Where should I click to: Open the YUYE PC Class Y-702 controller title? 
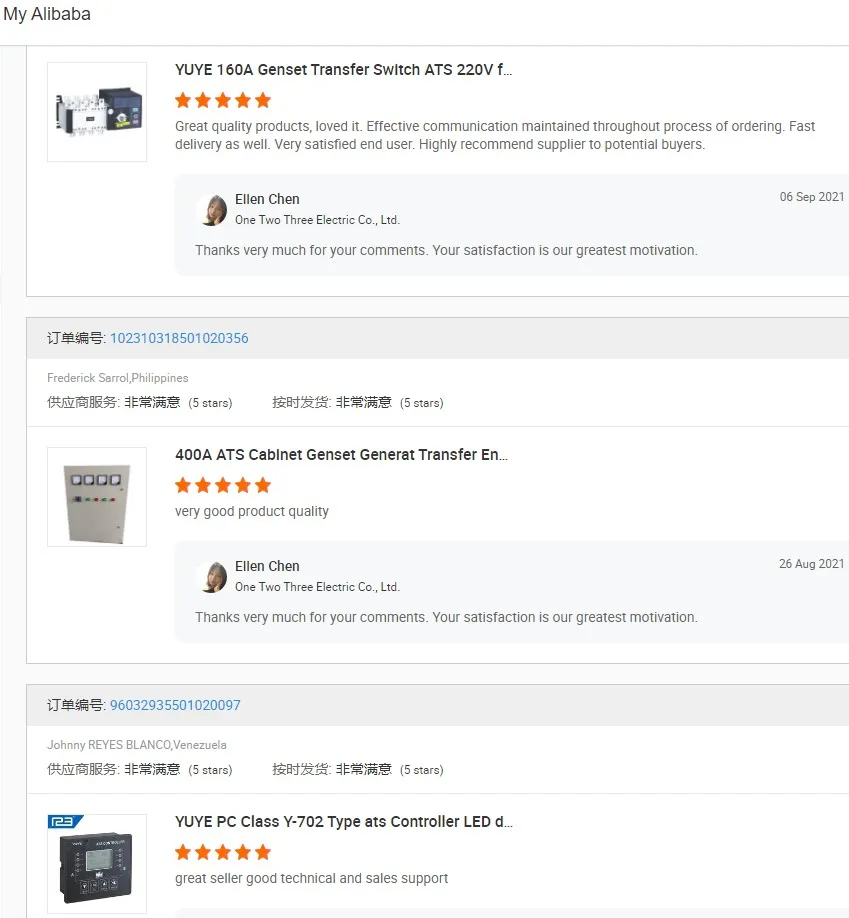(x=343, y=822)
